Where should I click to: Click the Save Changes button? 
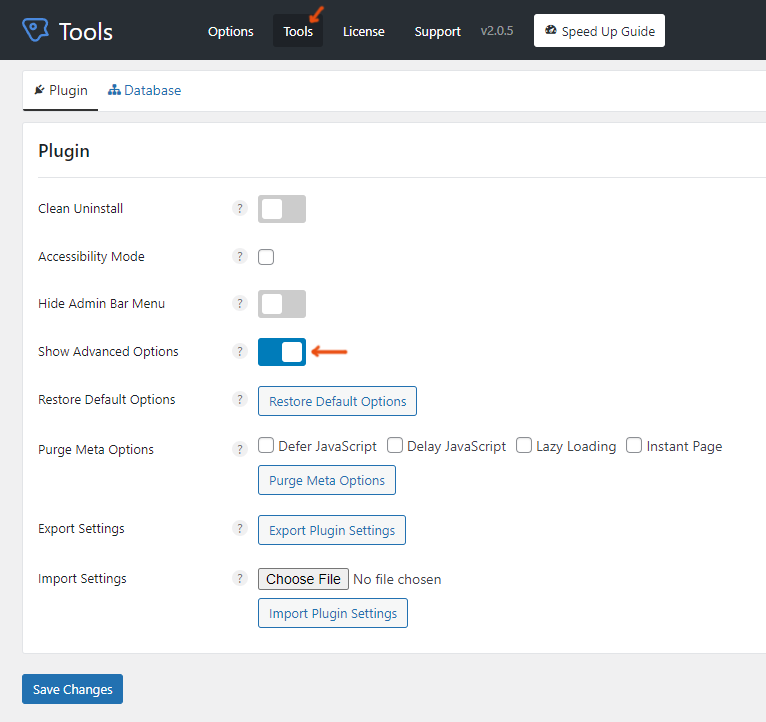tap(72, 689)
